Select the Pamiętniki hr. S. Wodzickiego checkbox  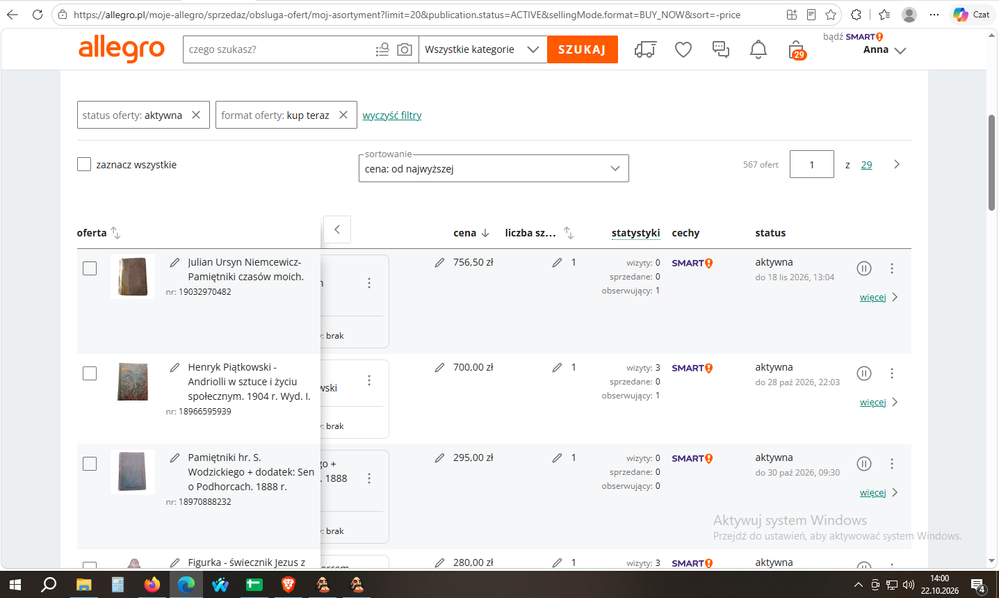[90, 464]
